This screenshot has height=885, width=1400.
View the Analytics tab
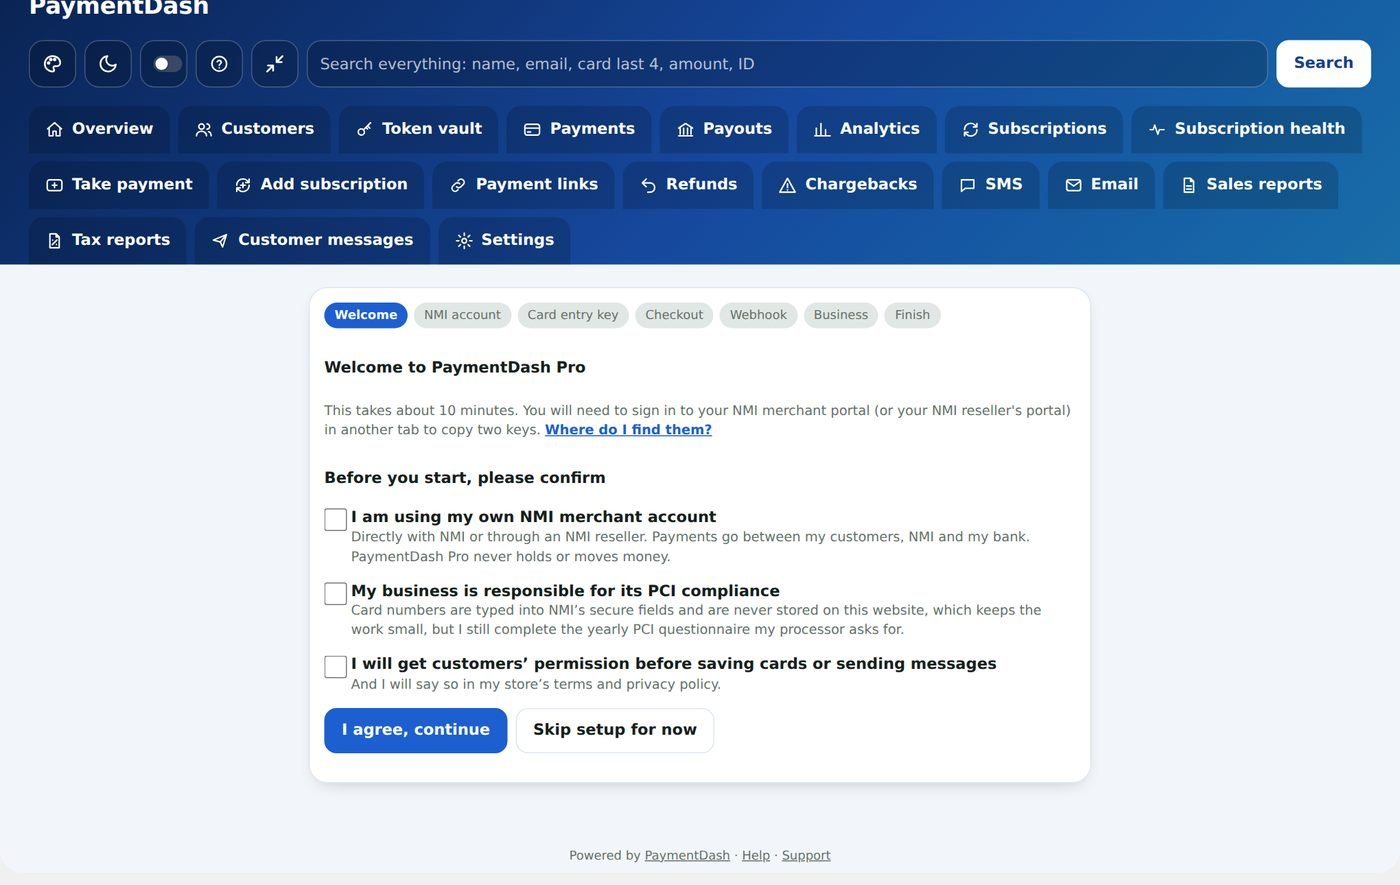[866, 129]
